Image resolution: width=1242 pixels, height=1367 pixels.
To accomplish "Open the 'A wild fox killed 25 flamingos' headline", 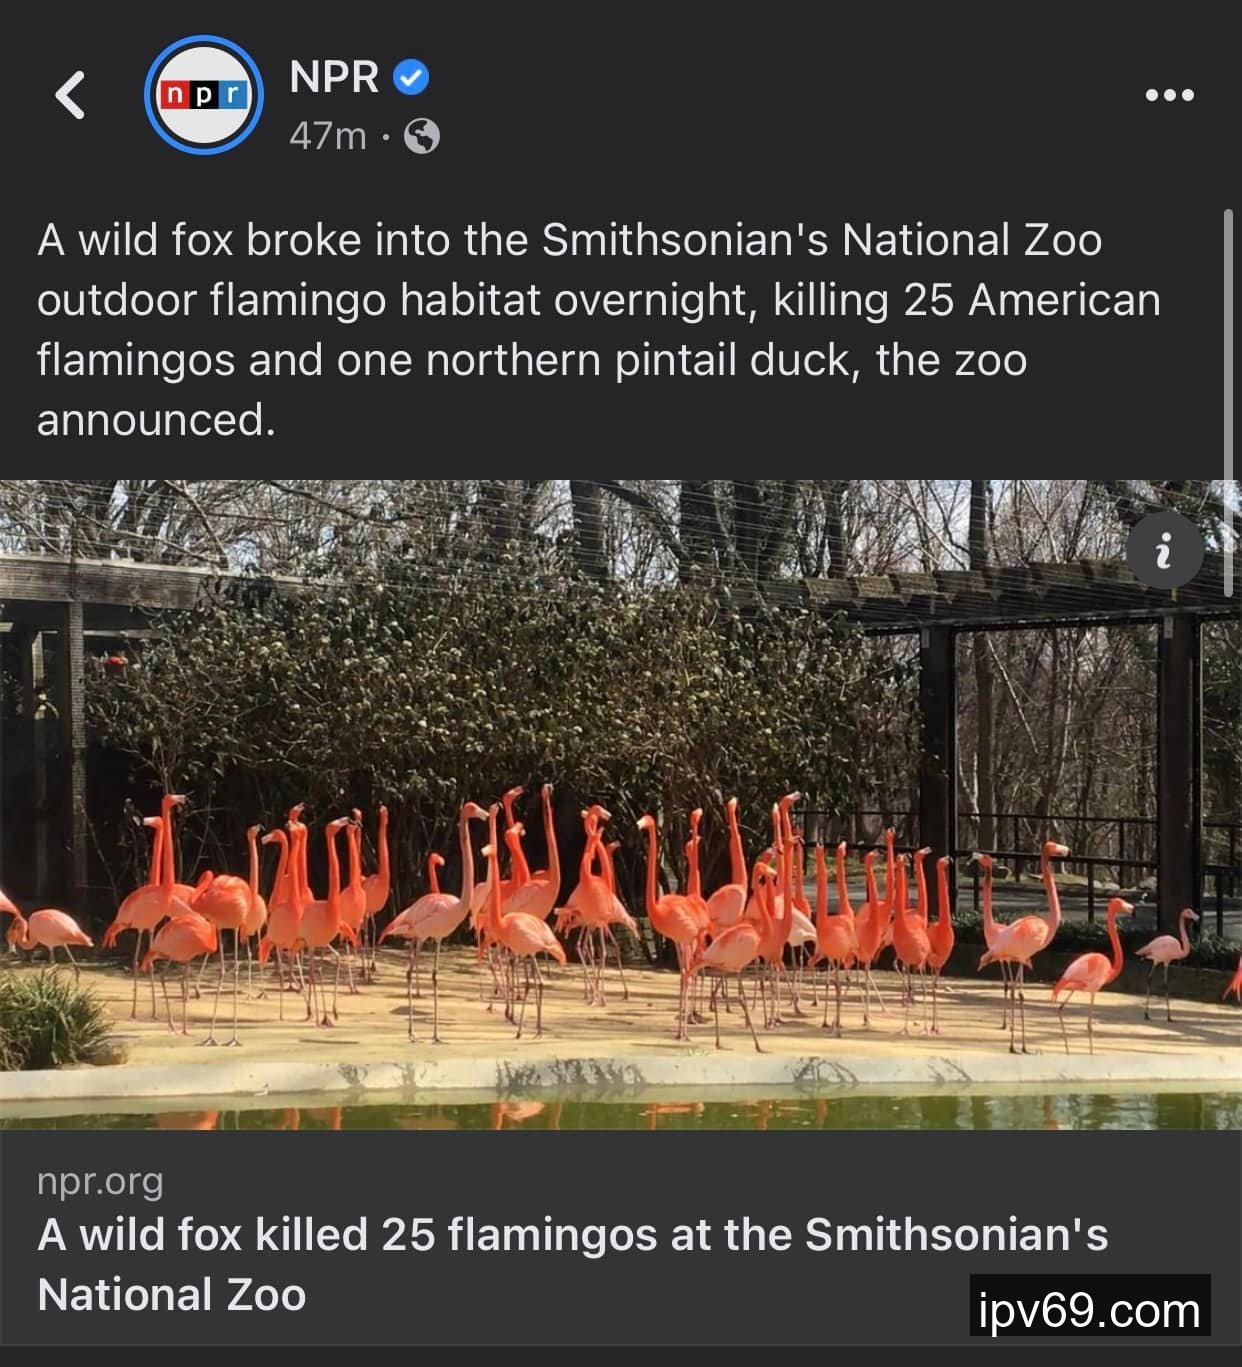I will [x=572, y=1264].
